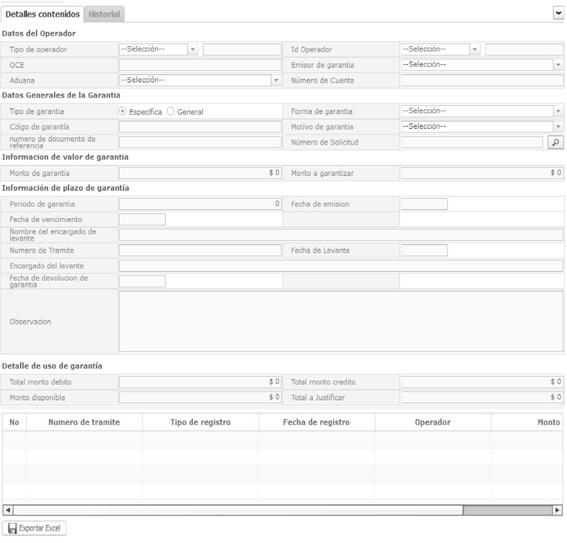Click the Total monto credito field
567x543 pixels.
tap(482, 382)
